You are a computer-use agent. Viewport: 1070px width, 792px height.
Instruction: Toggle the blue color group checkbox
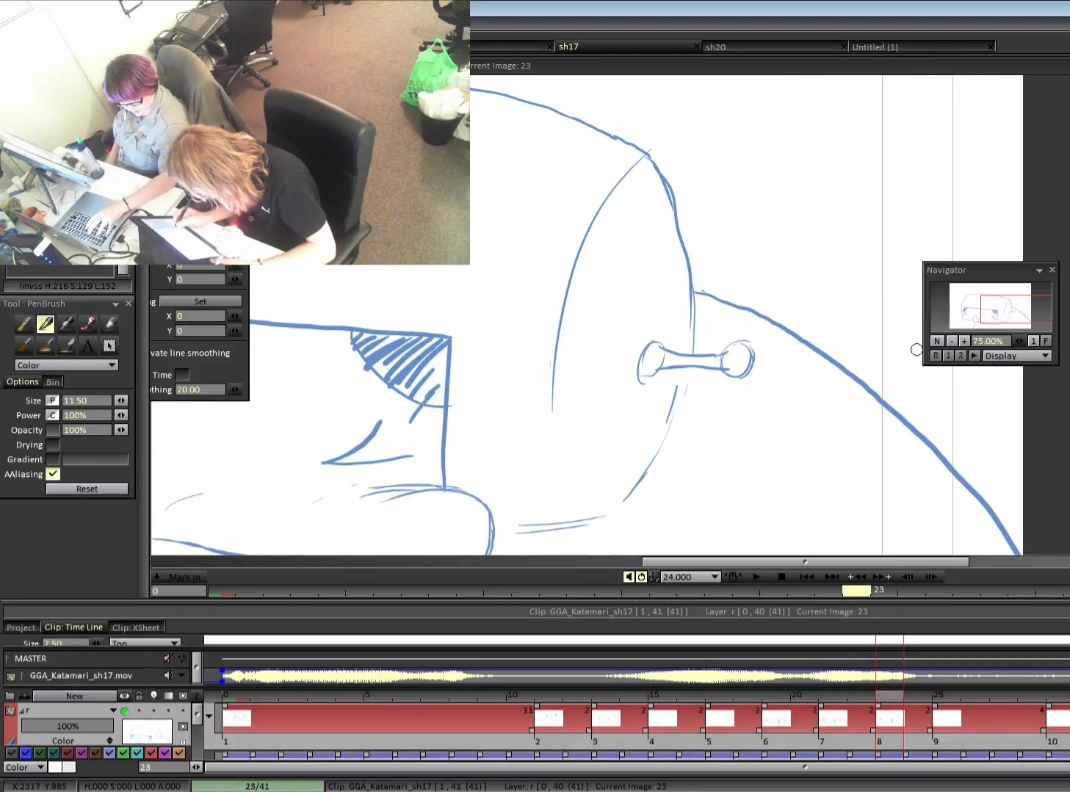26,753
